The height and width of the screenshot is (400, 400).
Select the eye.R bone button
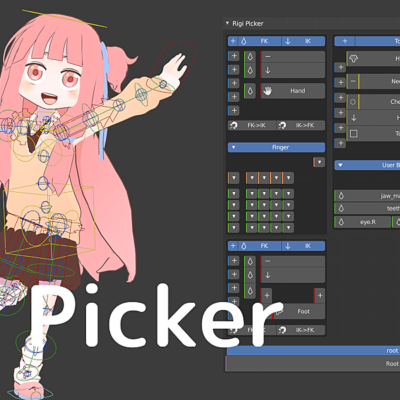363,222
